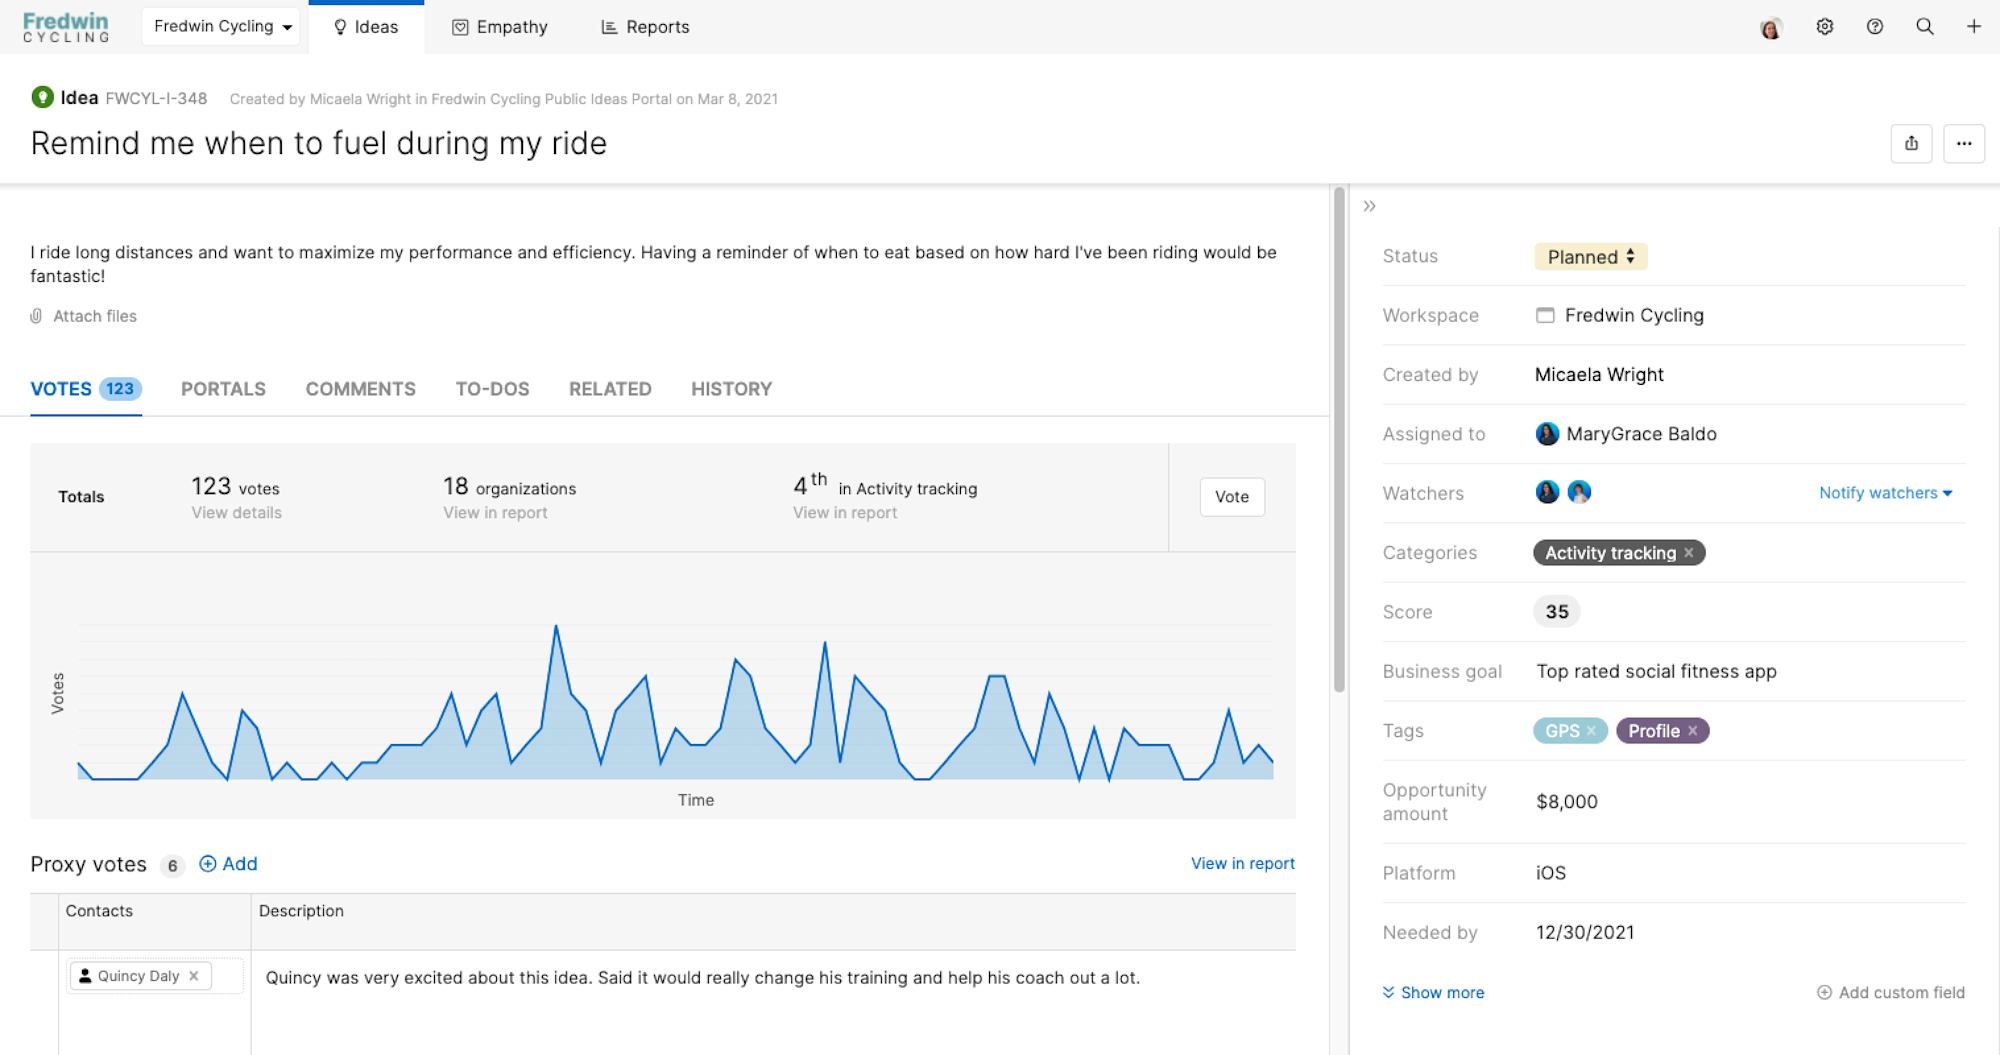Click the Vote button
Image resolution: width=2000 pixels, height=1055 pixels.
pos(1231,497)
